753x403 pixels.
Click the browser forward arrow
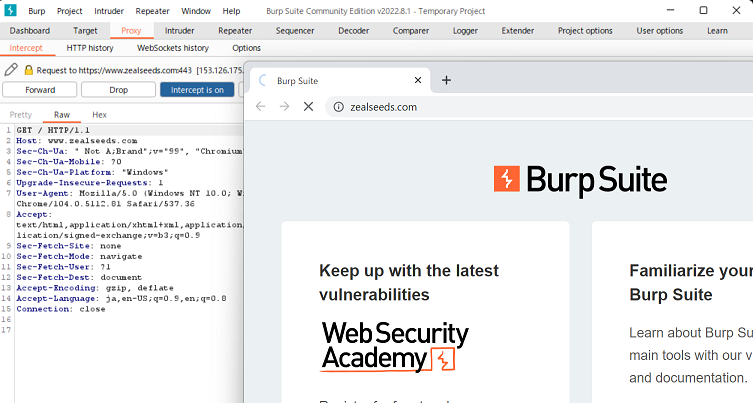coord(284,107)
